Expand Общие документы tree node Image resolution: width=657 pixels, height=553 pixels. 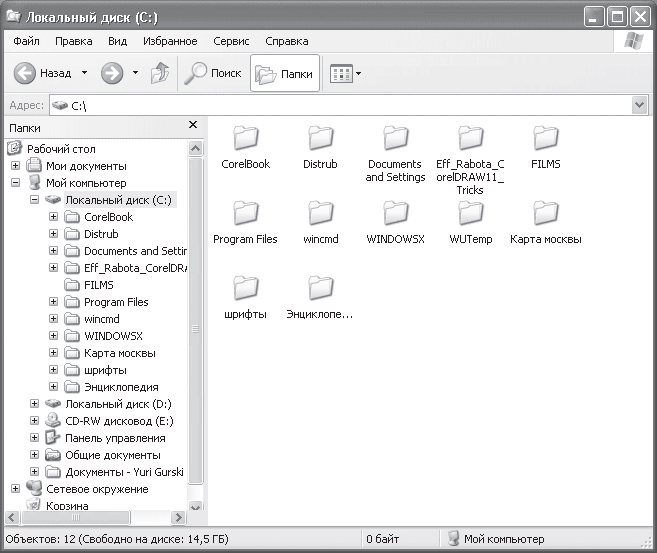coord(34,455)
